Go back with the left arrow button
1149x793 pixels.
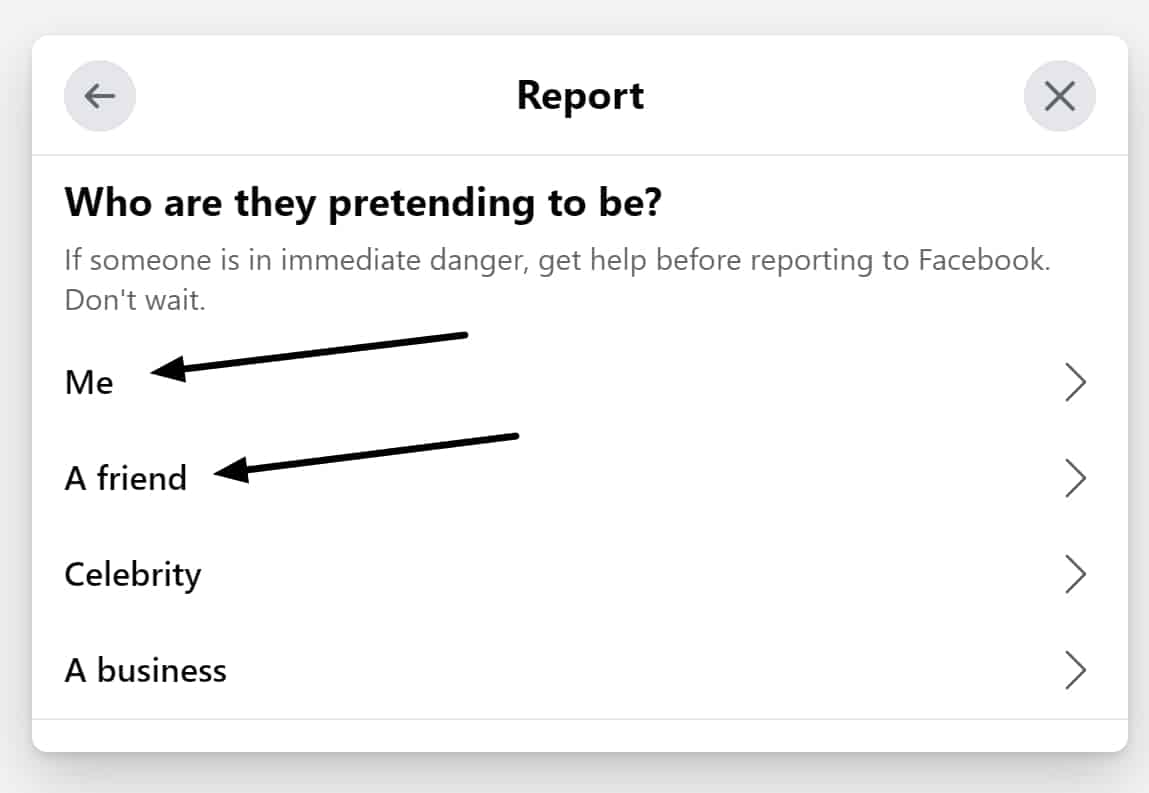pos(100,96)
